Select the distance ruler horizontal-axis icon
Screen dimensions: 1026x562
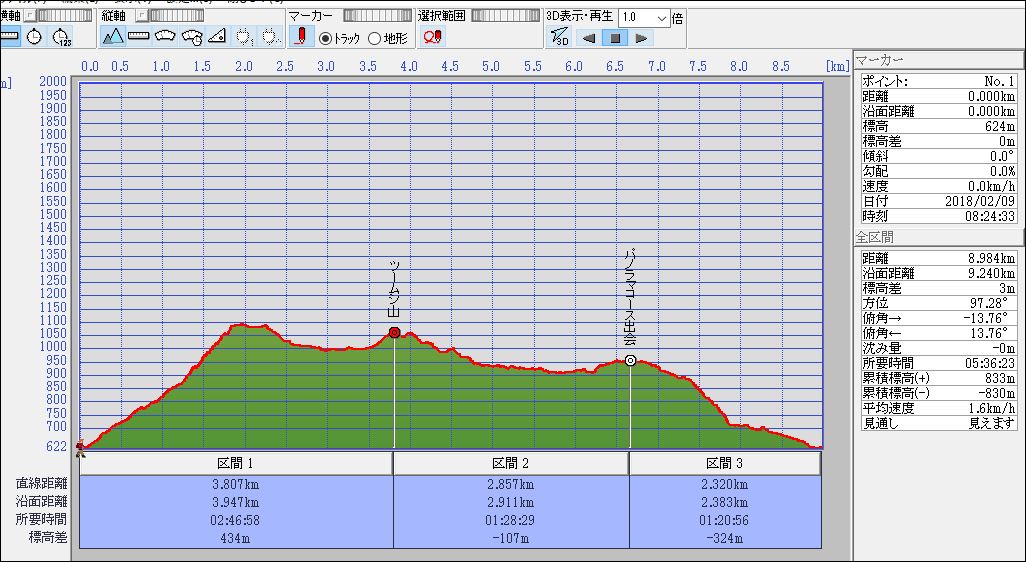click(x=9, y=37)
